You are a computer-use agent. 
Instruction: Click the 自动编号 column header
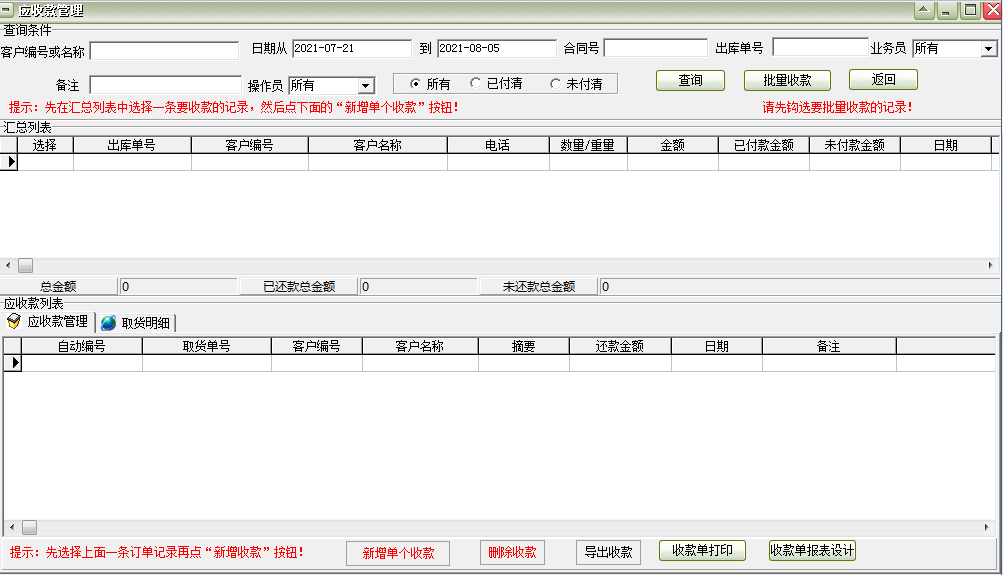tap(82, 346)
